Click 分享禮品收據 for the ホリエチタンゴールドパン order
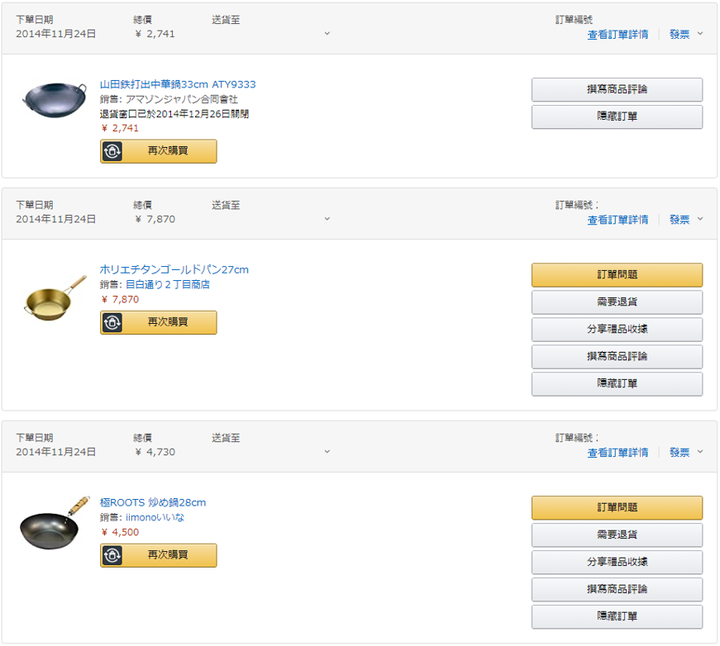Image resolution: width=720 pixels, height=646 pixels. pyautogui.click(x=616, y=329)
